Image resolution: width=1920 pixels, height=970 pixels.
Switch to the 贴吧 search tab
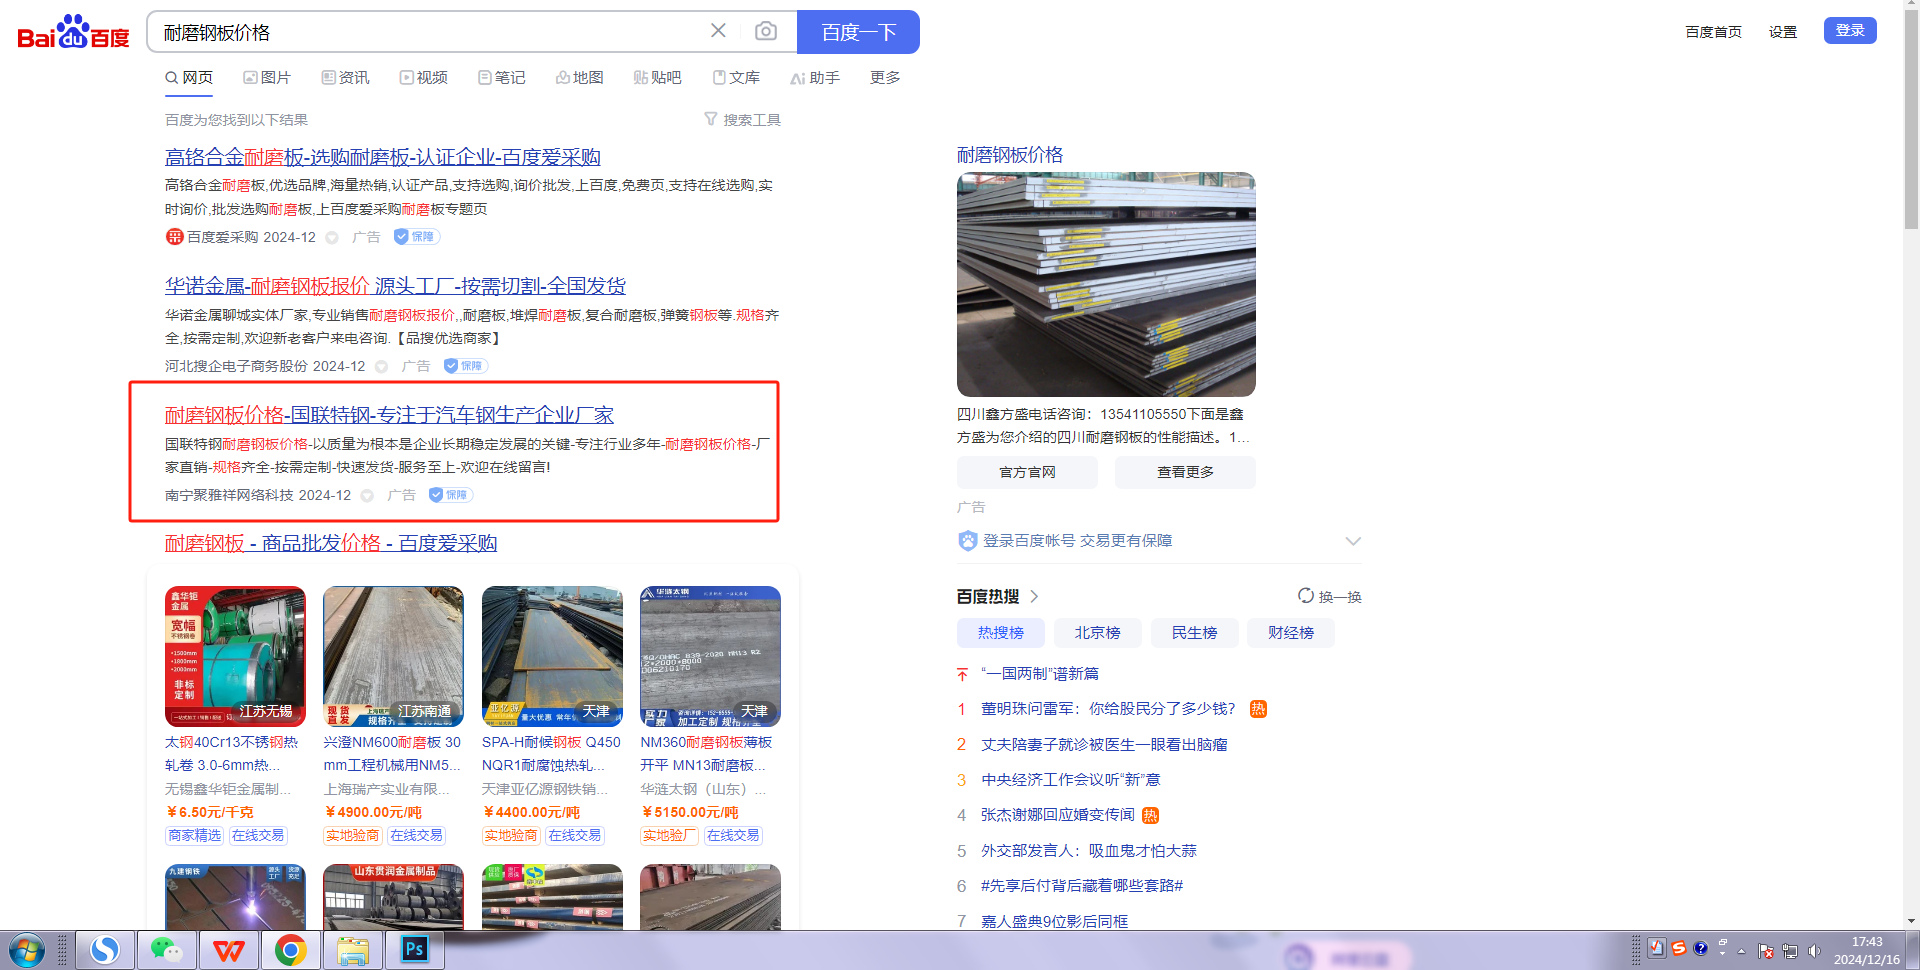tap(657, 77)
